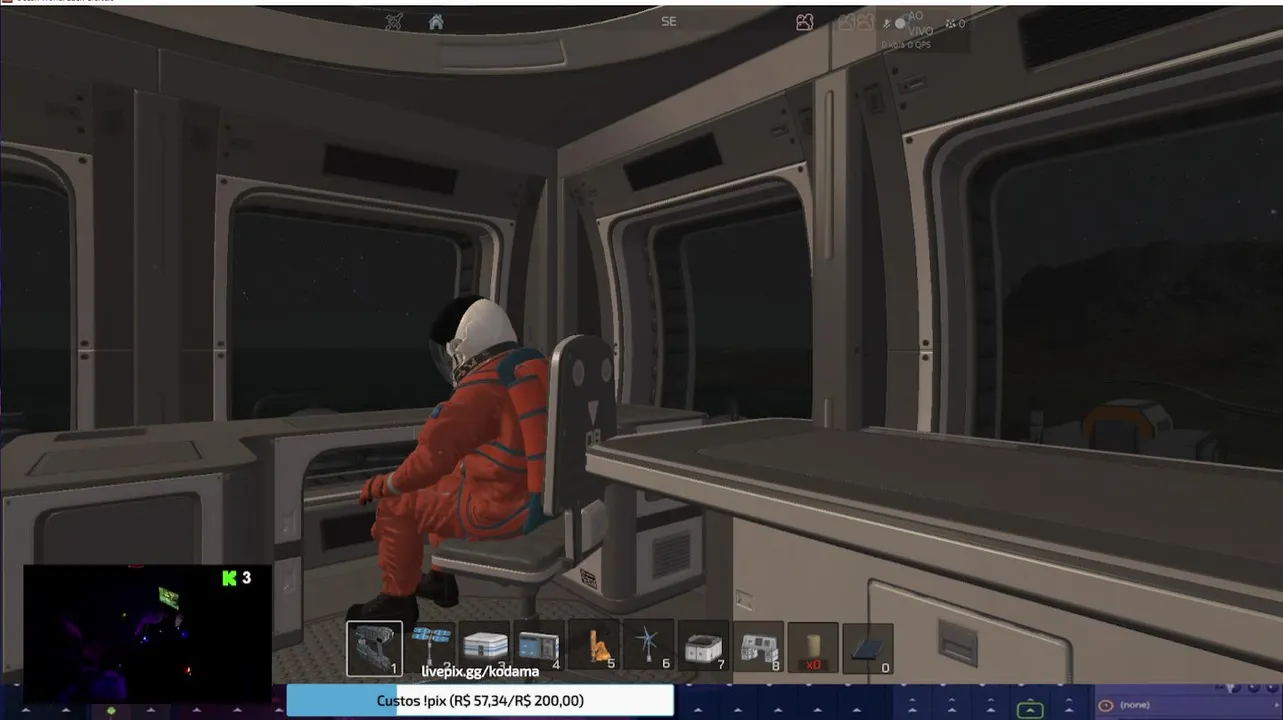Pick the orange robotic arm in slot 5
This screenshot has width=1283, height=720.
pyautogui.click(x=593, y=646)
